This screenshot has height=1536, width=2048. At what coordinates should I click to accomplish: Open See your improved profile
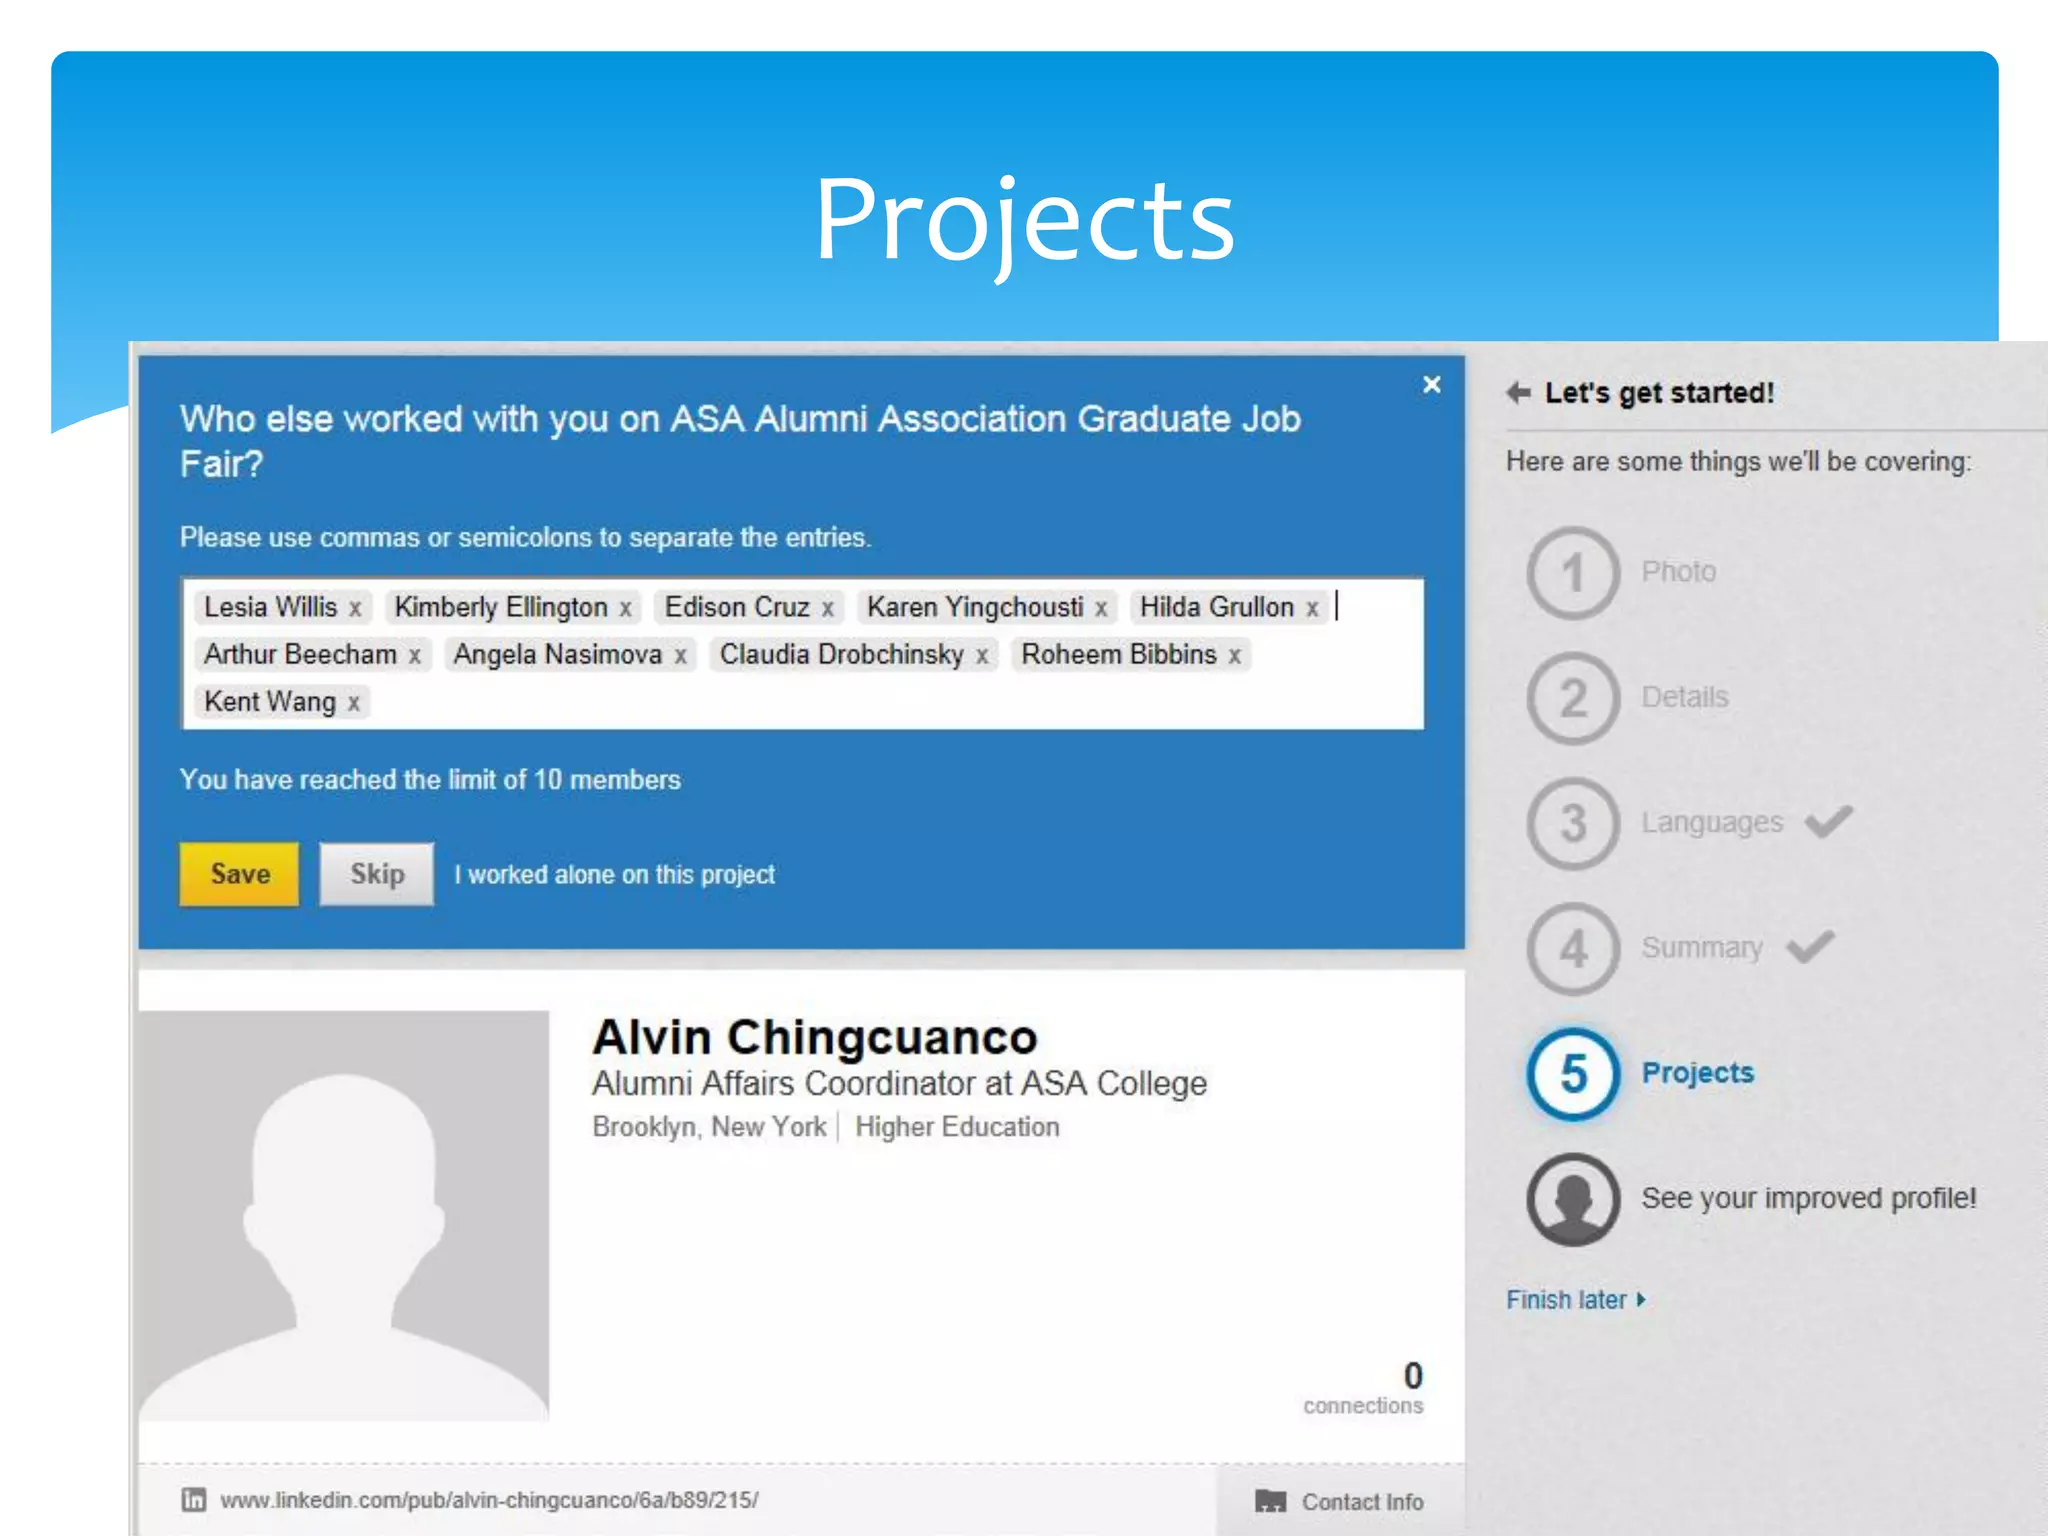point(1808,1198)
